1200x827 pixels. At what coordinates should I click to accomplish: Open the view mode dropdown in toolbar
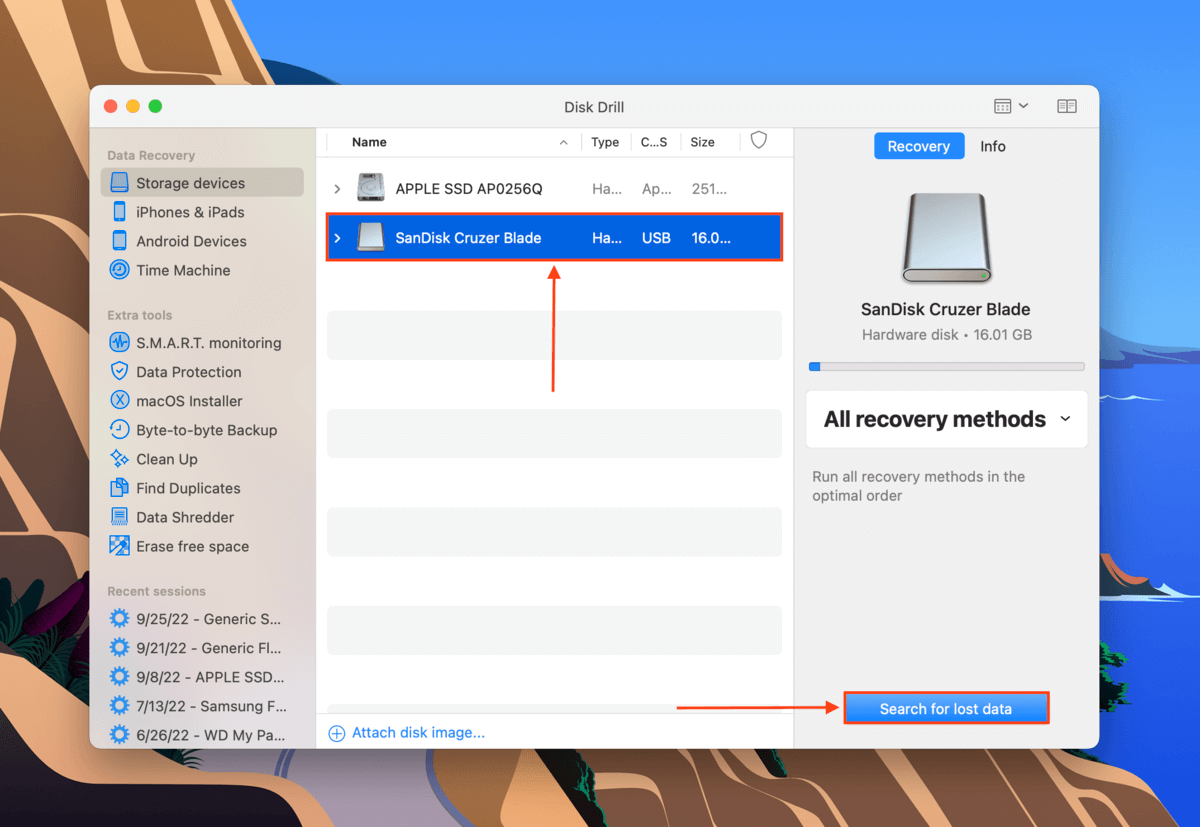click(1011, 106)
